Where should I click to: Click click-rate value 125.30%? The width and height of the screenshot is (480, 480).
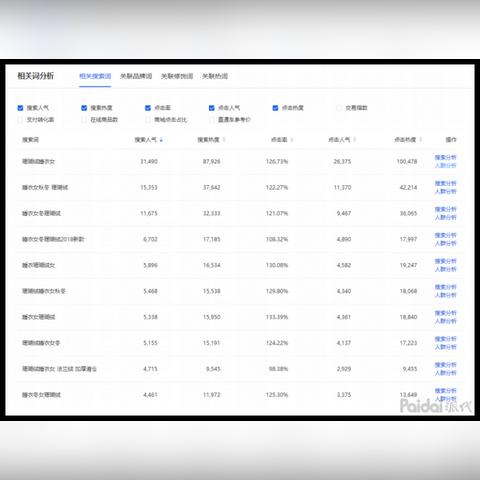click(x=277, y=395)
